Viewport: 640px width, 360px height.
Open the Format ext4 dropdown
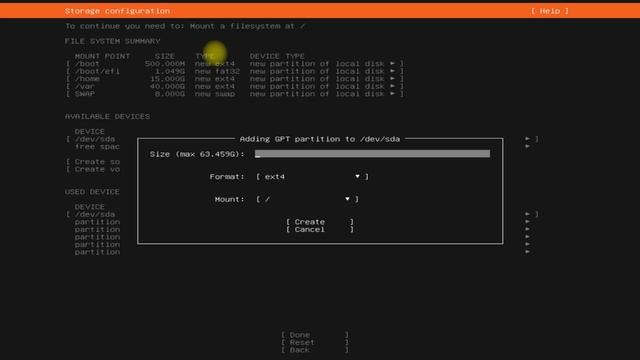[312, 176]
